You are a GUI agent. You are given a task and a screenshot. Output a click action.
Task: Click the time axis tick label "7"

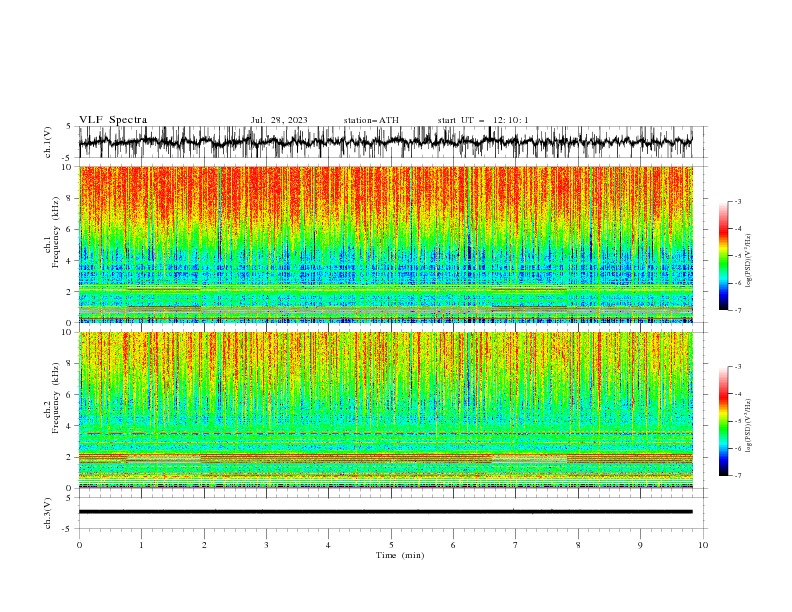tap(516, 545)
